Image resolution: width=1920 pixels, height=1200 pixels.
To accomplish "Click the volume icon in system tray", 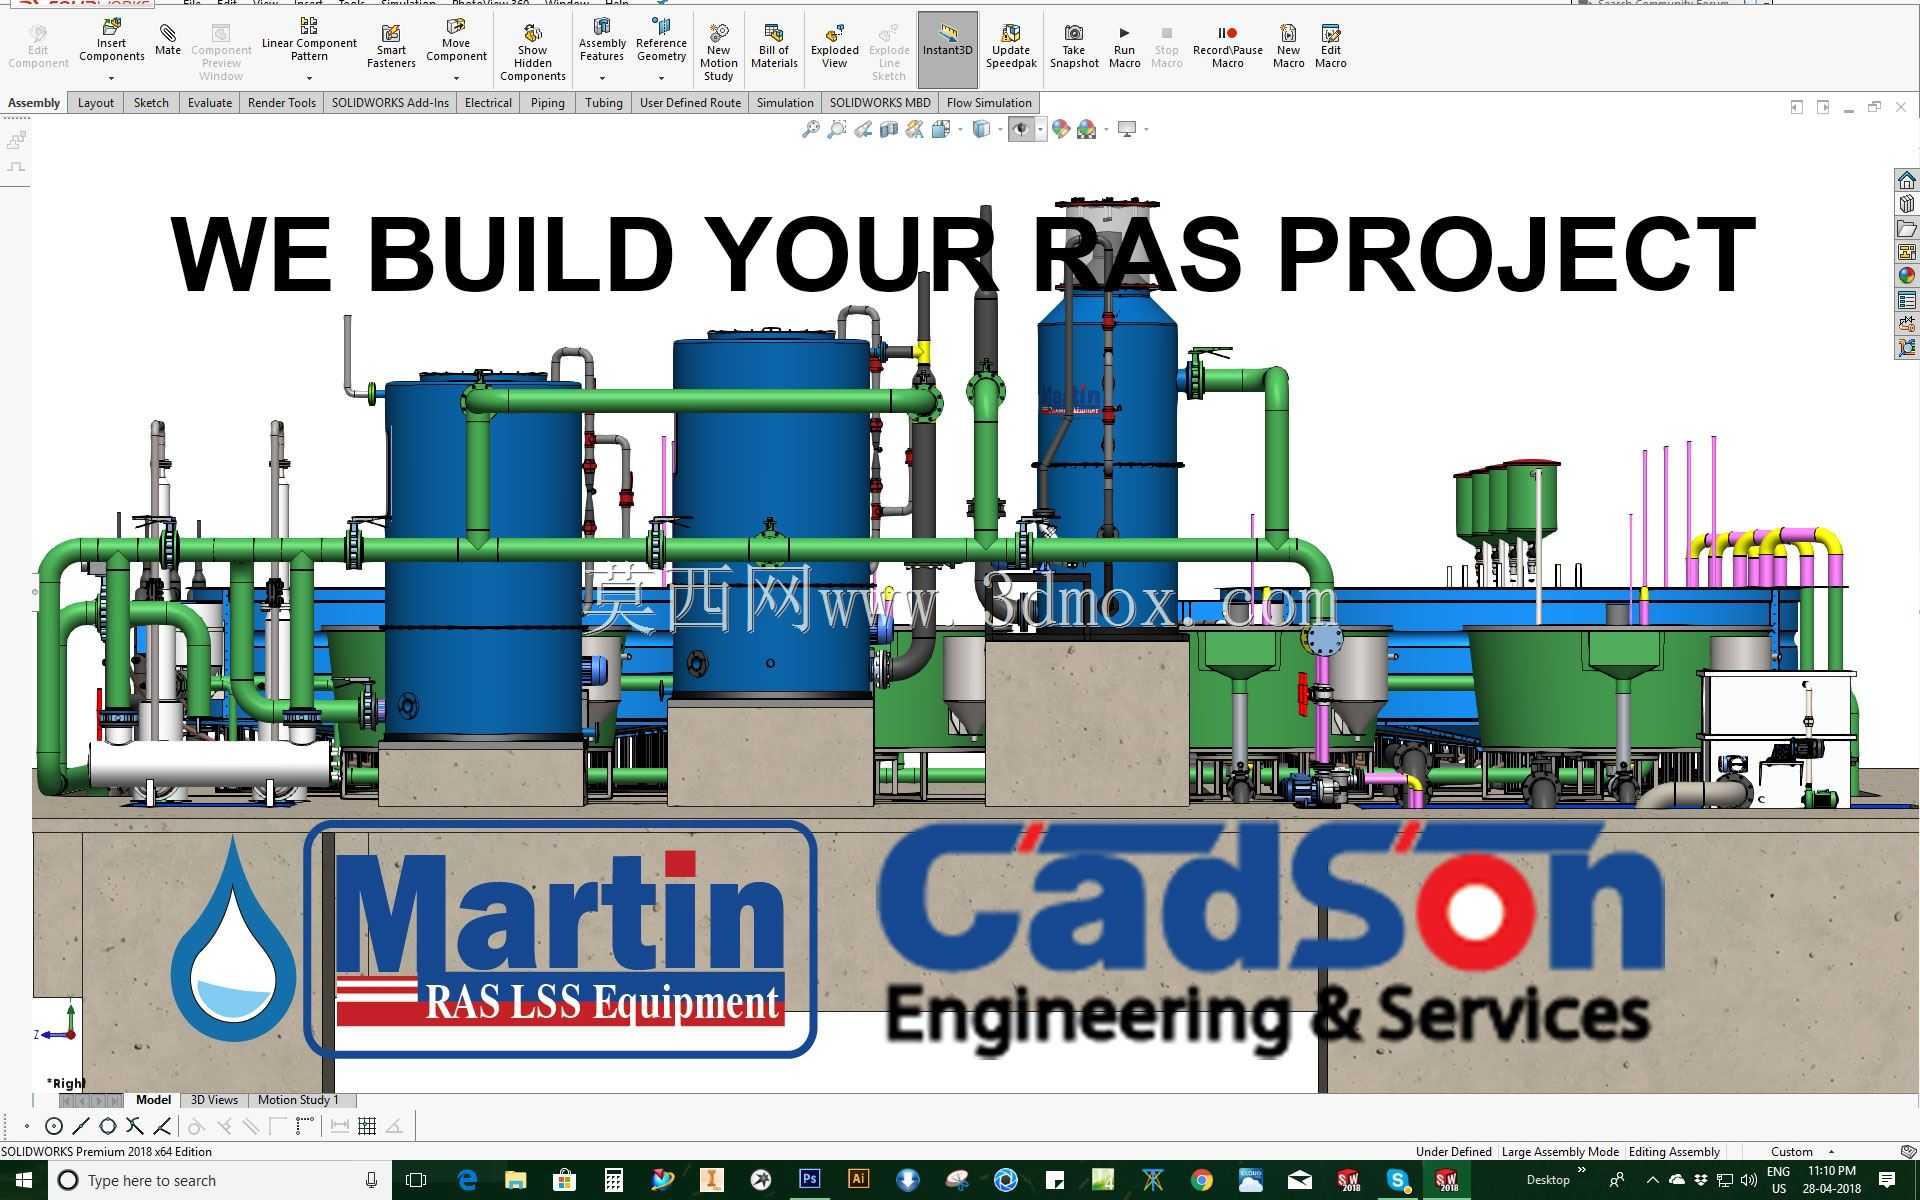I will (x=1748, y=1181).
